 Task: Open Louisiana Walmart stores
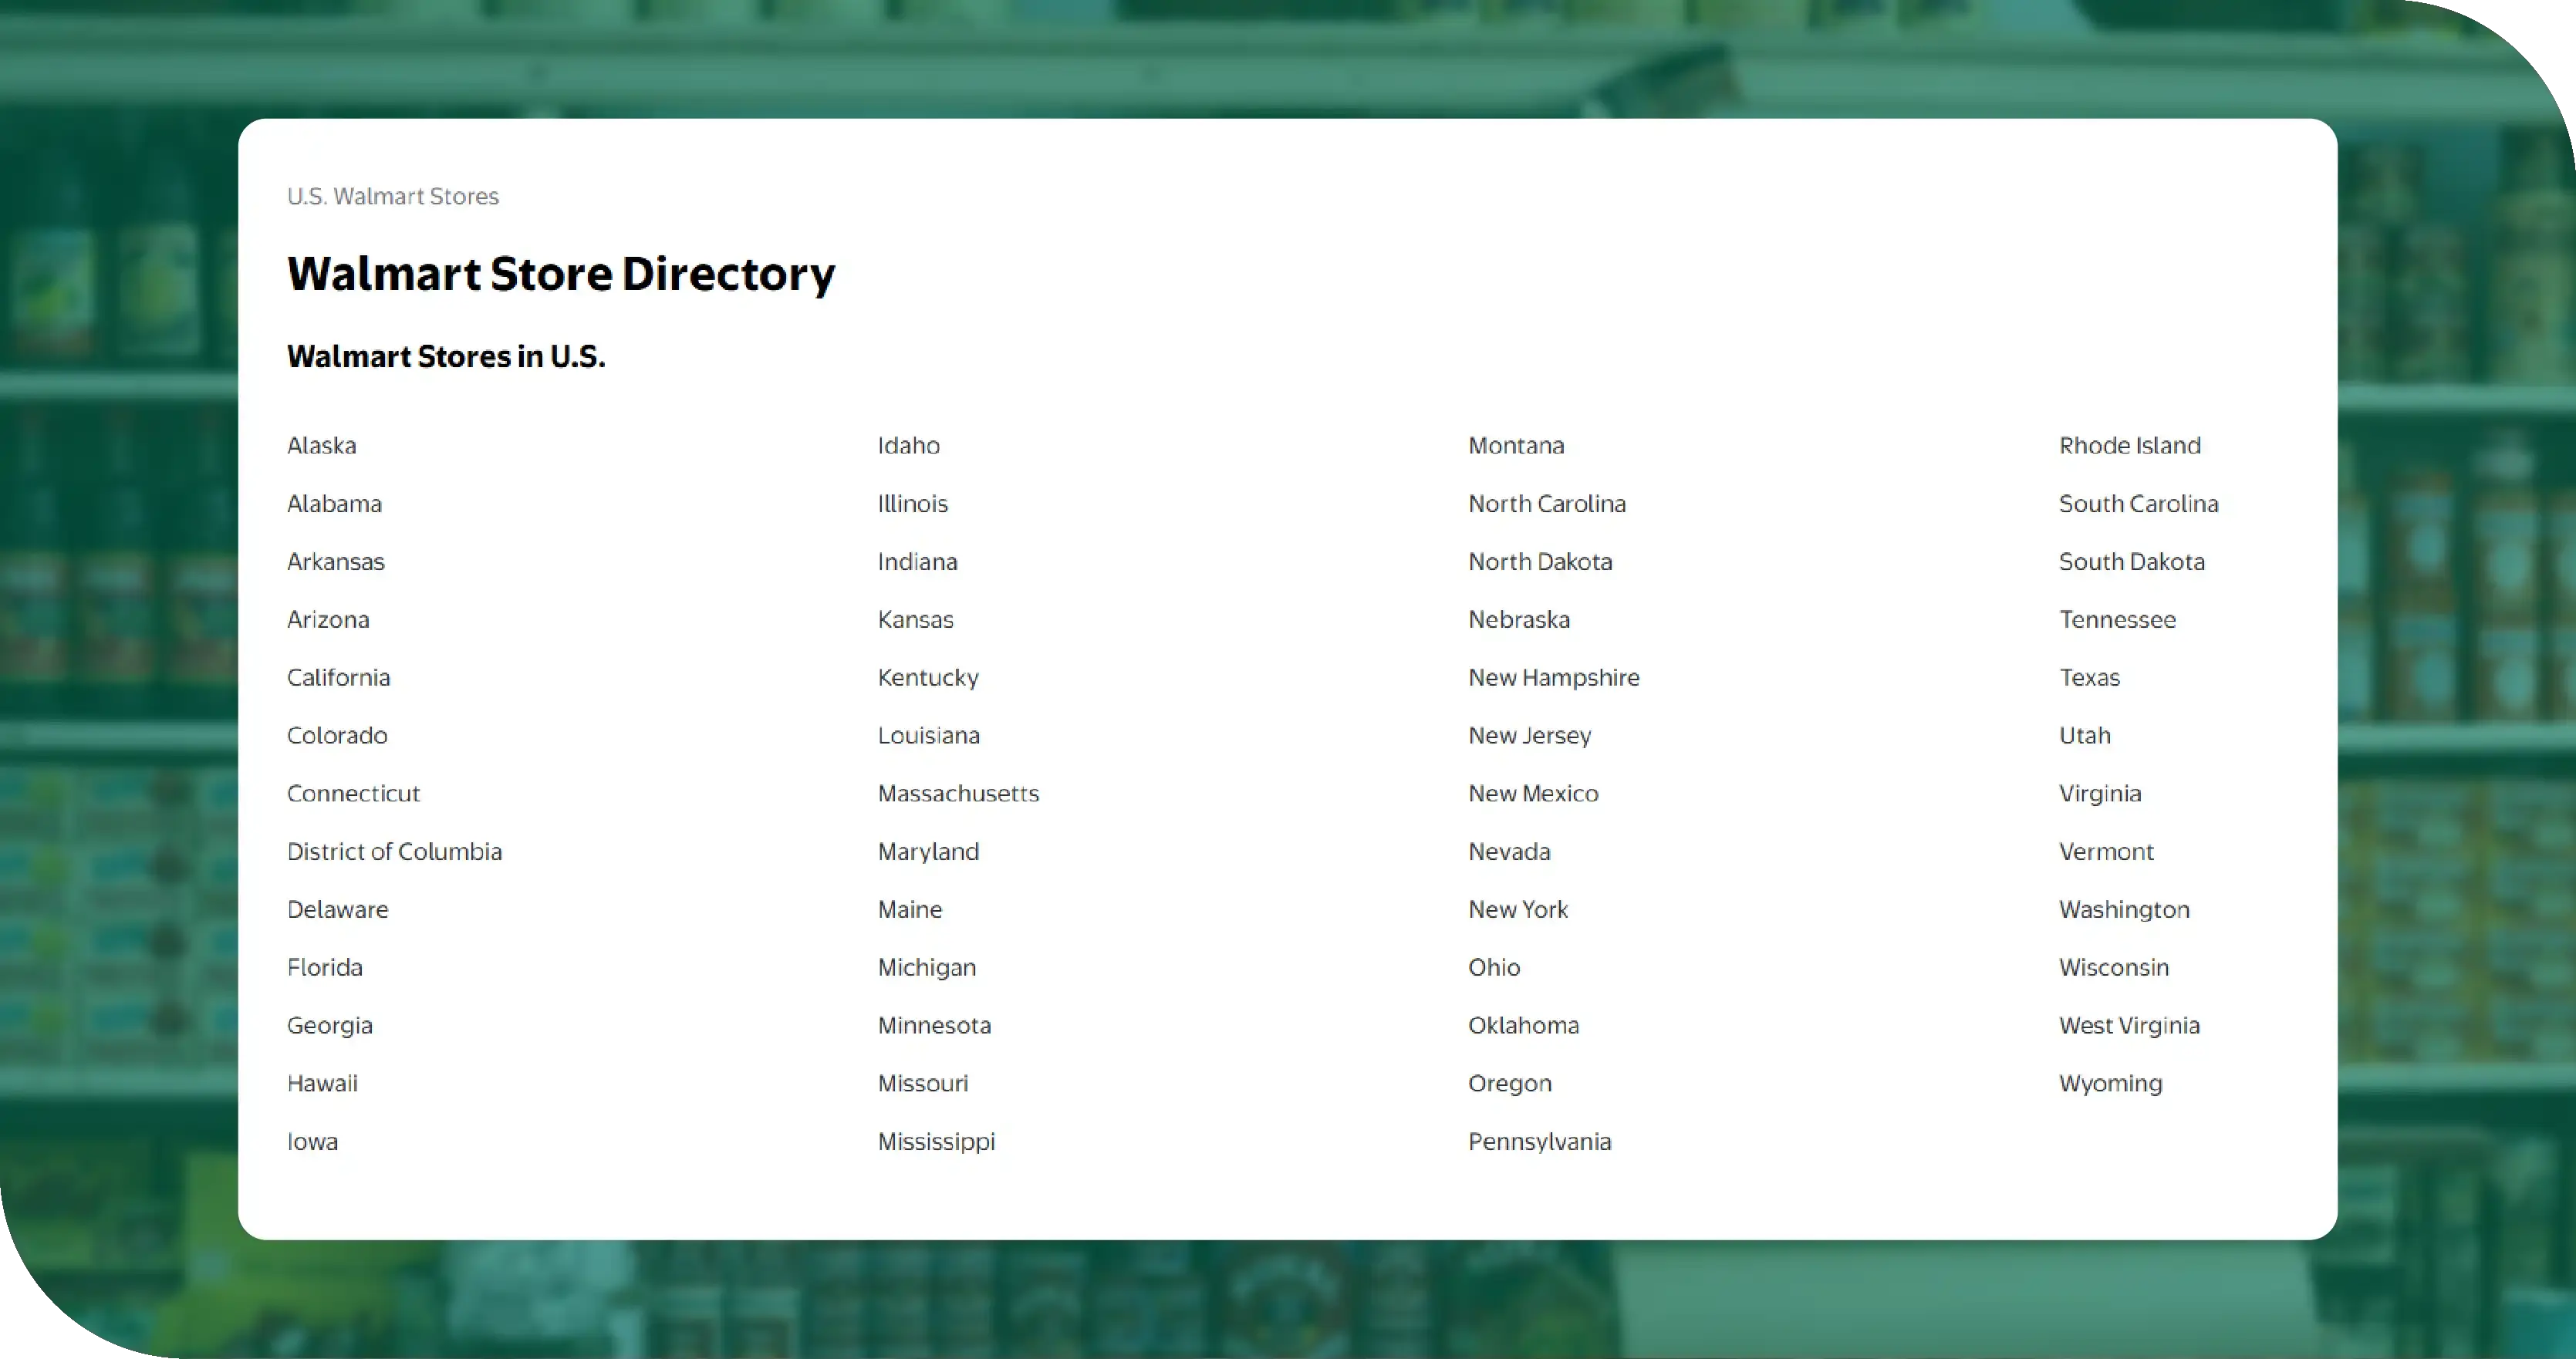[x=929, y=735]
